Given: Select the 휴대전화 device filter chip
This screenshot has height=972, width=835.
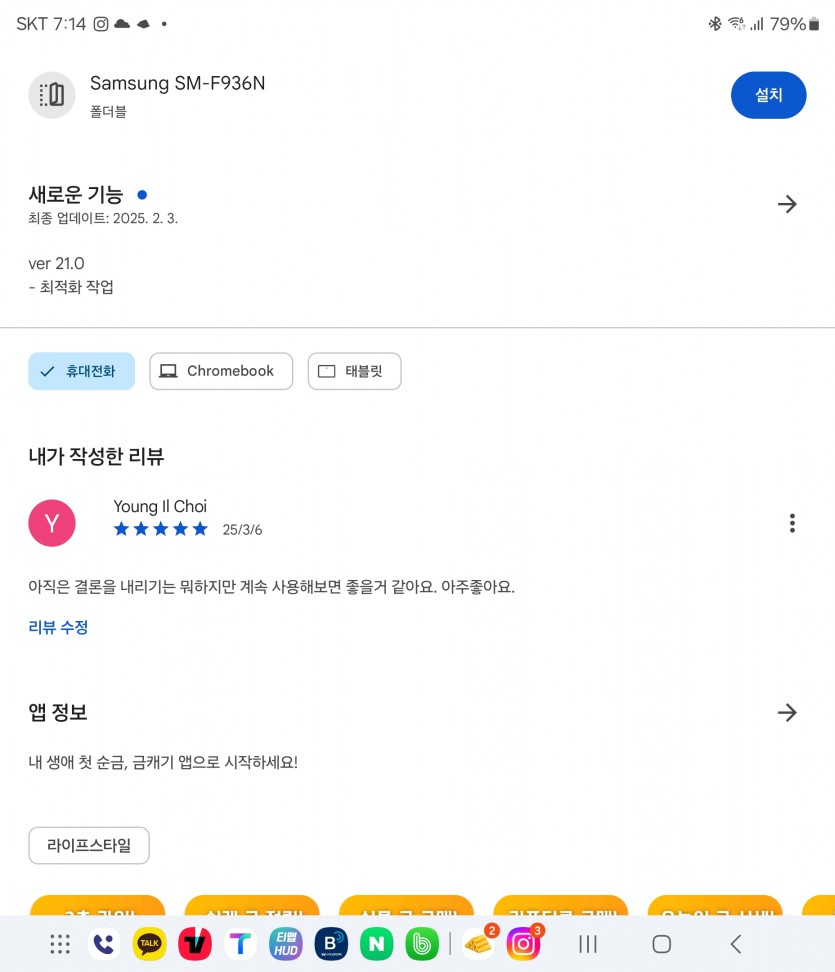Looking at the screenshot, I should tap(81, 371).
